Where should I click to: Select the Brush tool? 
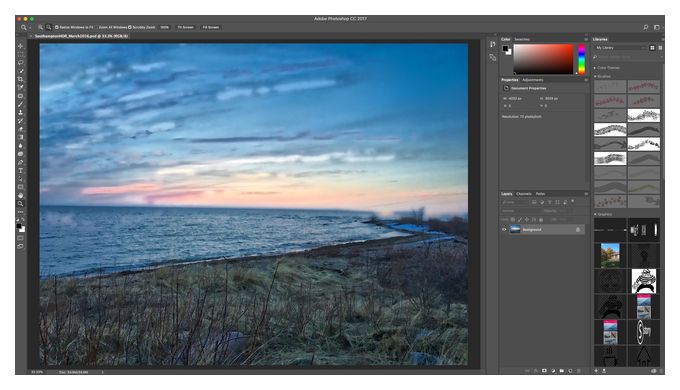[20, 104]
